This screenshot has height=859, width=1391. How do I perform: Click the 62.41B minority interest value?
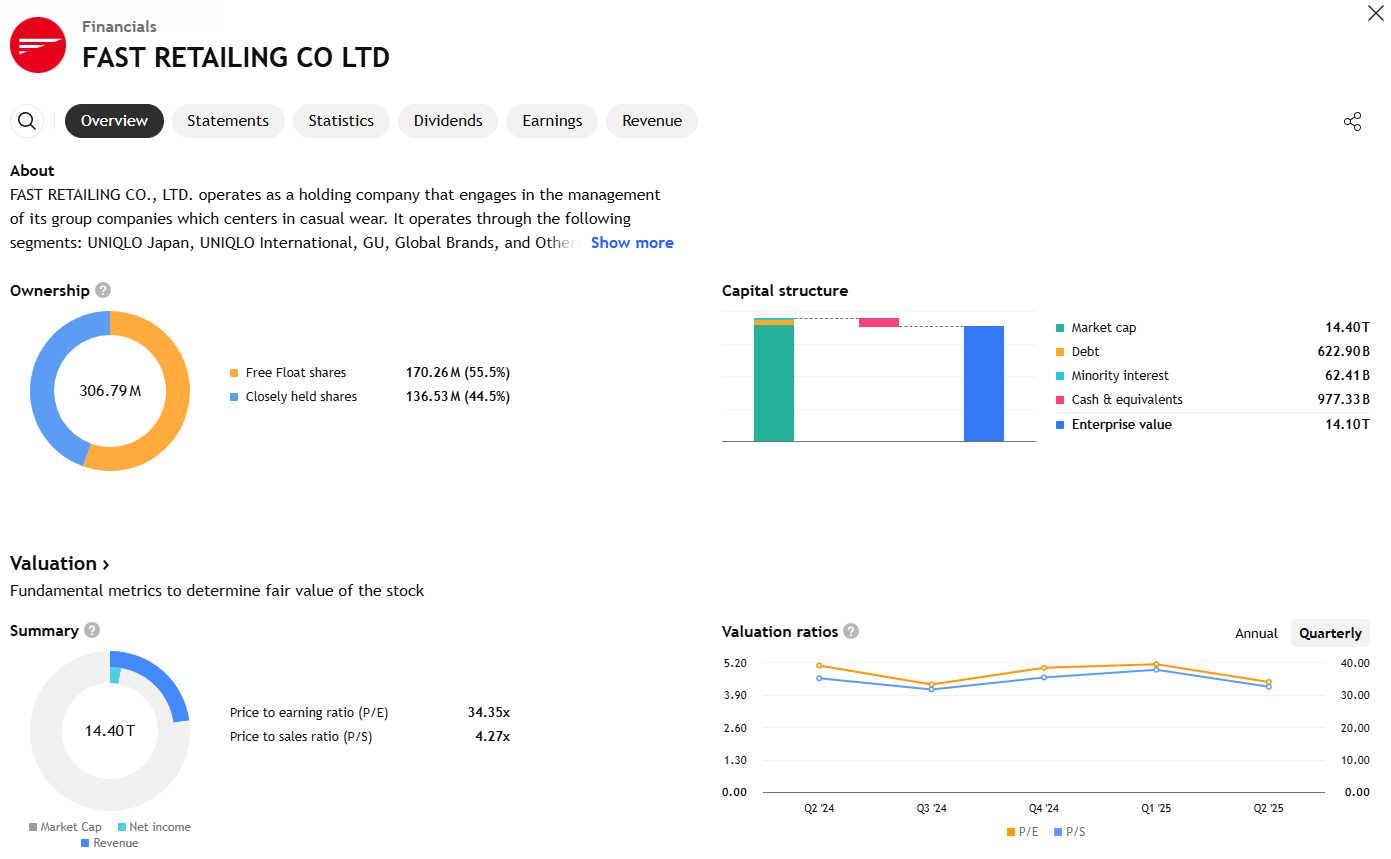[x=1347, y=376]
